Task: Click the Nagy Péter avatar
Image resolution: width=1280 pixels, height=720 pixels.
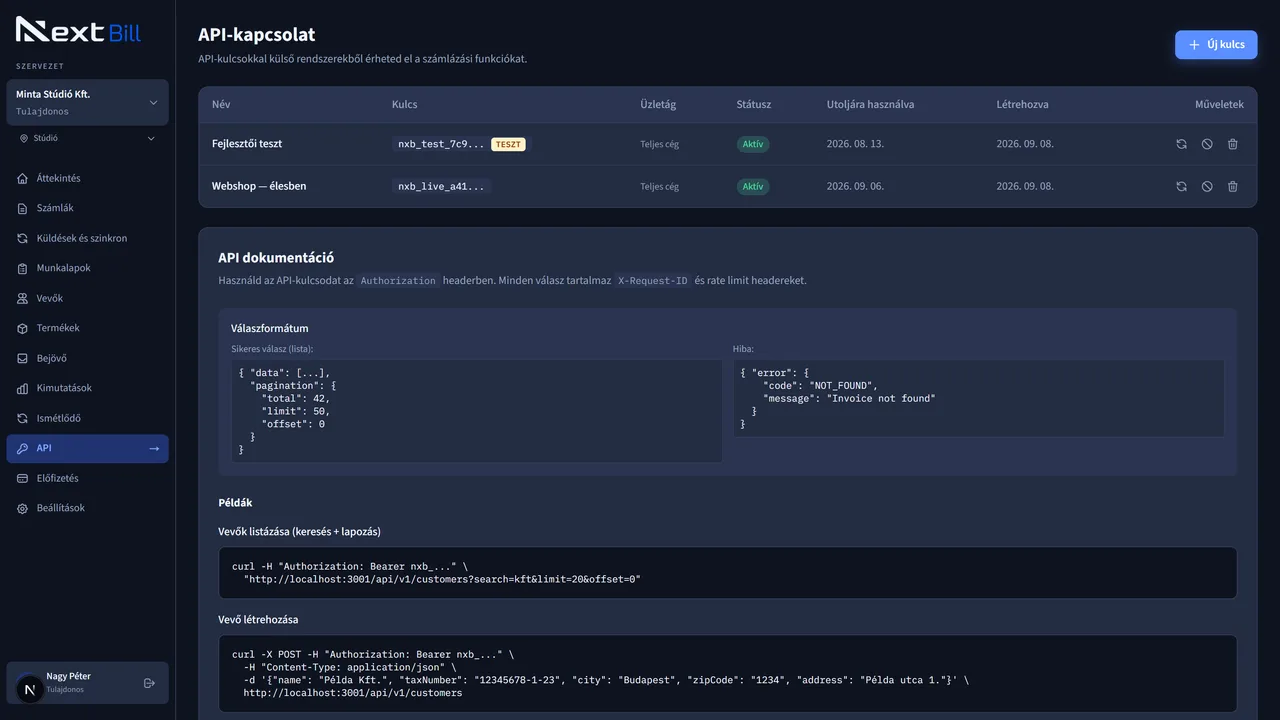Action: pos(29,688)
